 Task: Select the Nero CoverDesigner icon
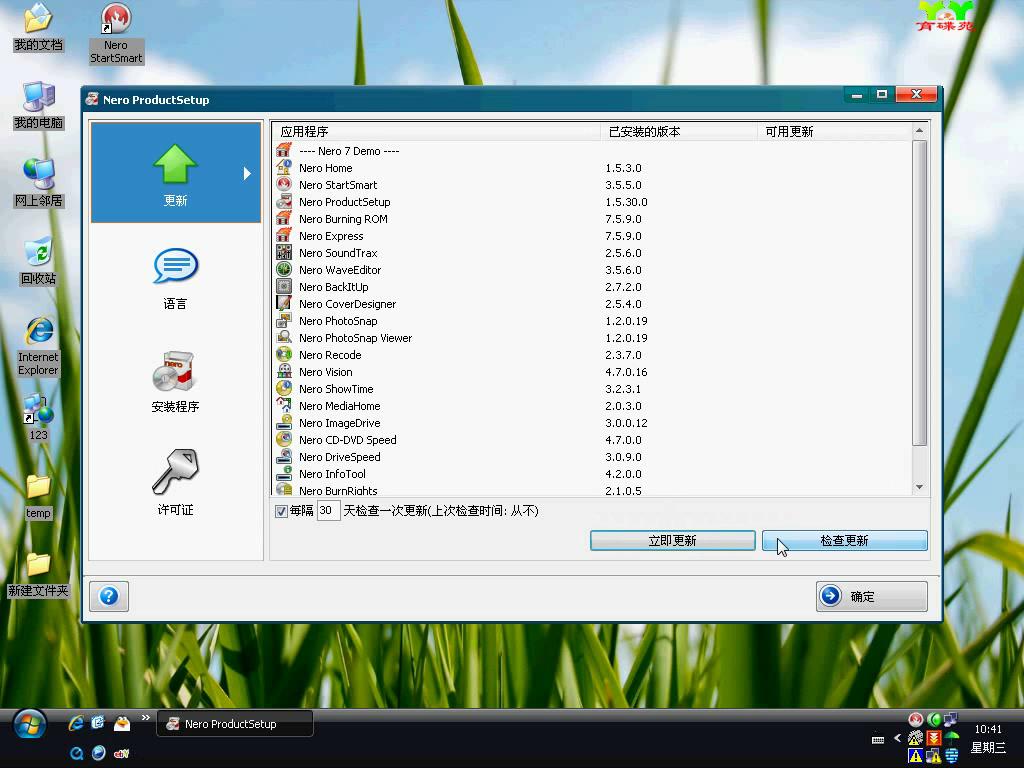coord(283,304)
